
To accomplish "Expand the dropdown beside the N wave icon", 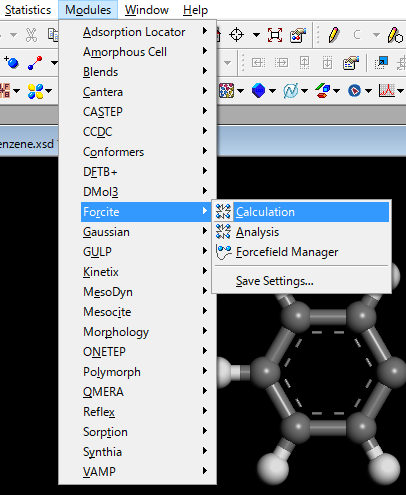I will 304,91.
